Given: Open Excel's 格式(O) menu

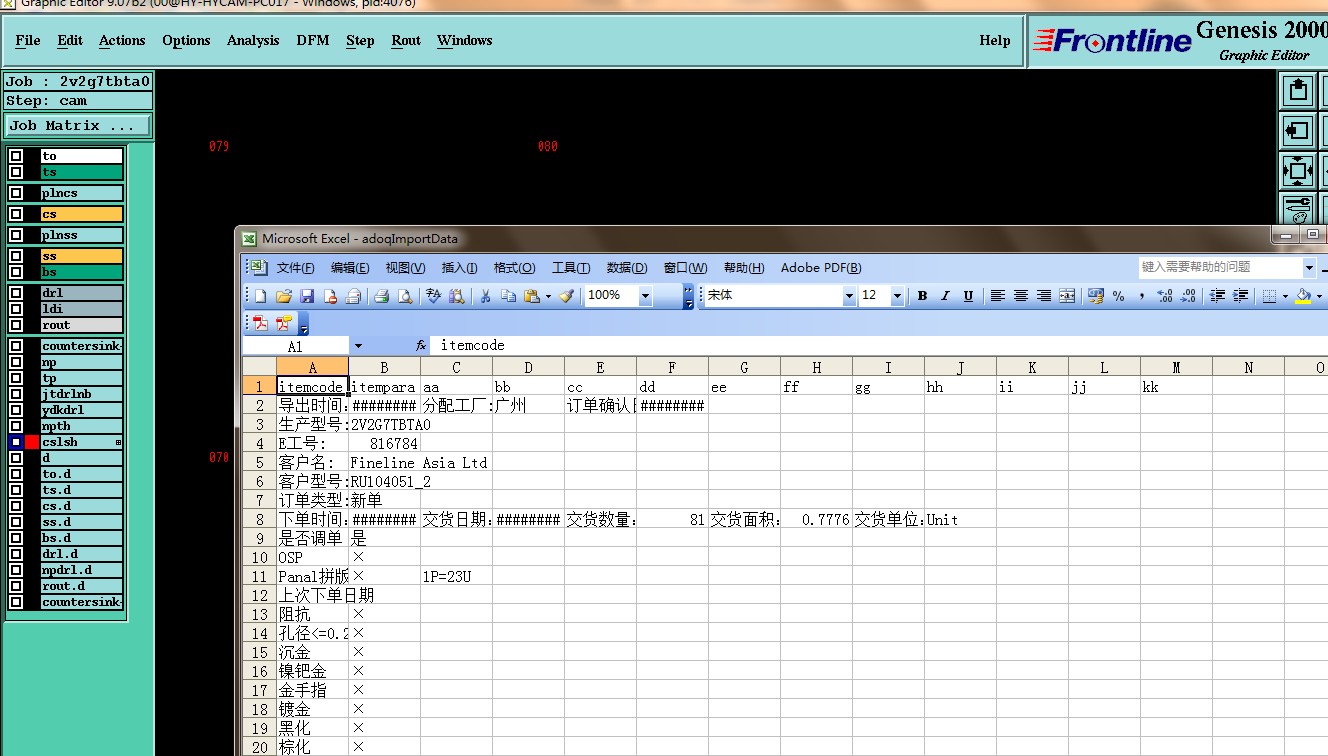Looking at the screenshot, I should click(x=515, y=268).
